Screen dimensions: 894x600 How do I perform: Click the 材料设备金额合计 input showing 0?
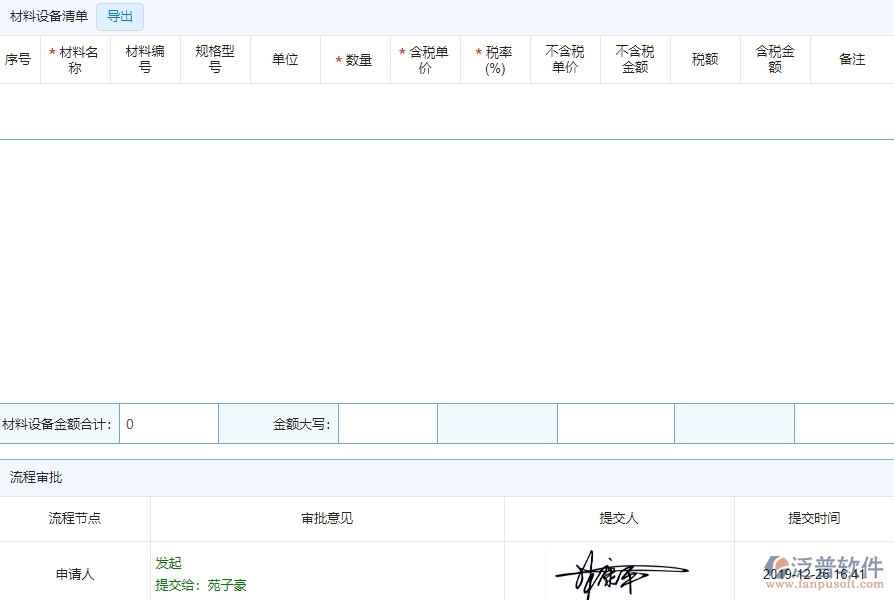pos(168,423)
